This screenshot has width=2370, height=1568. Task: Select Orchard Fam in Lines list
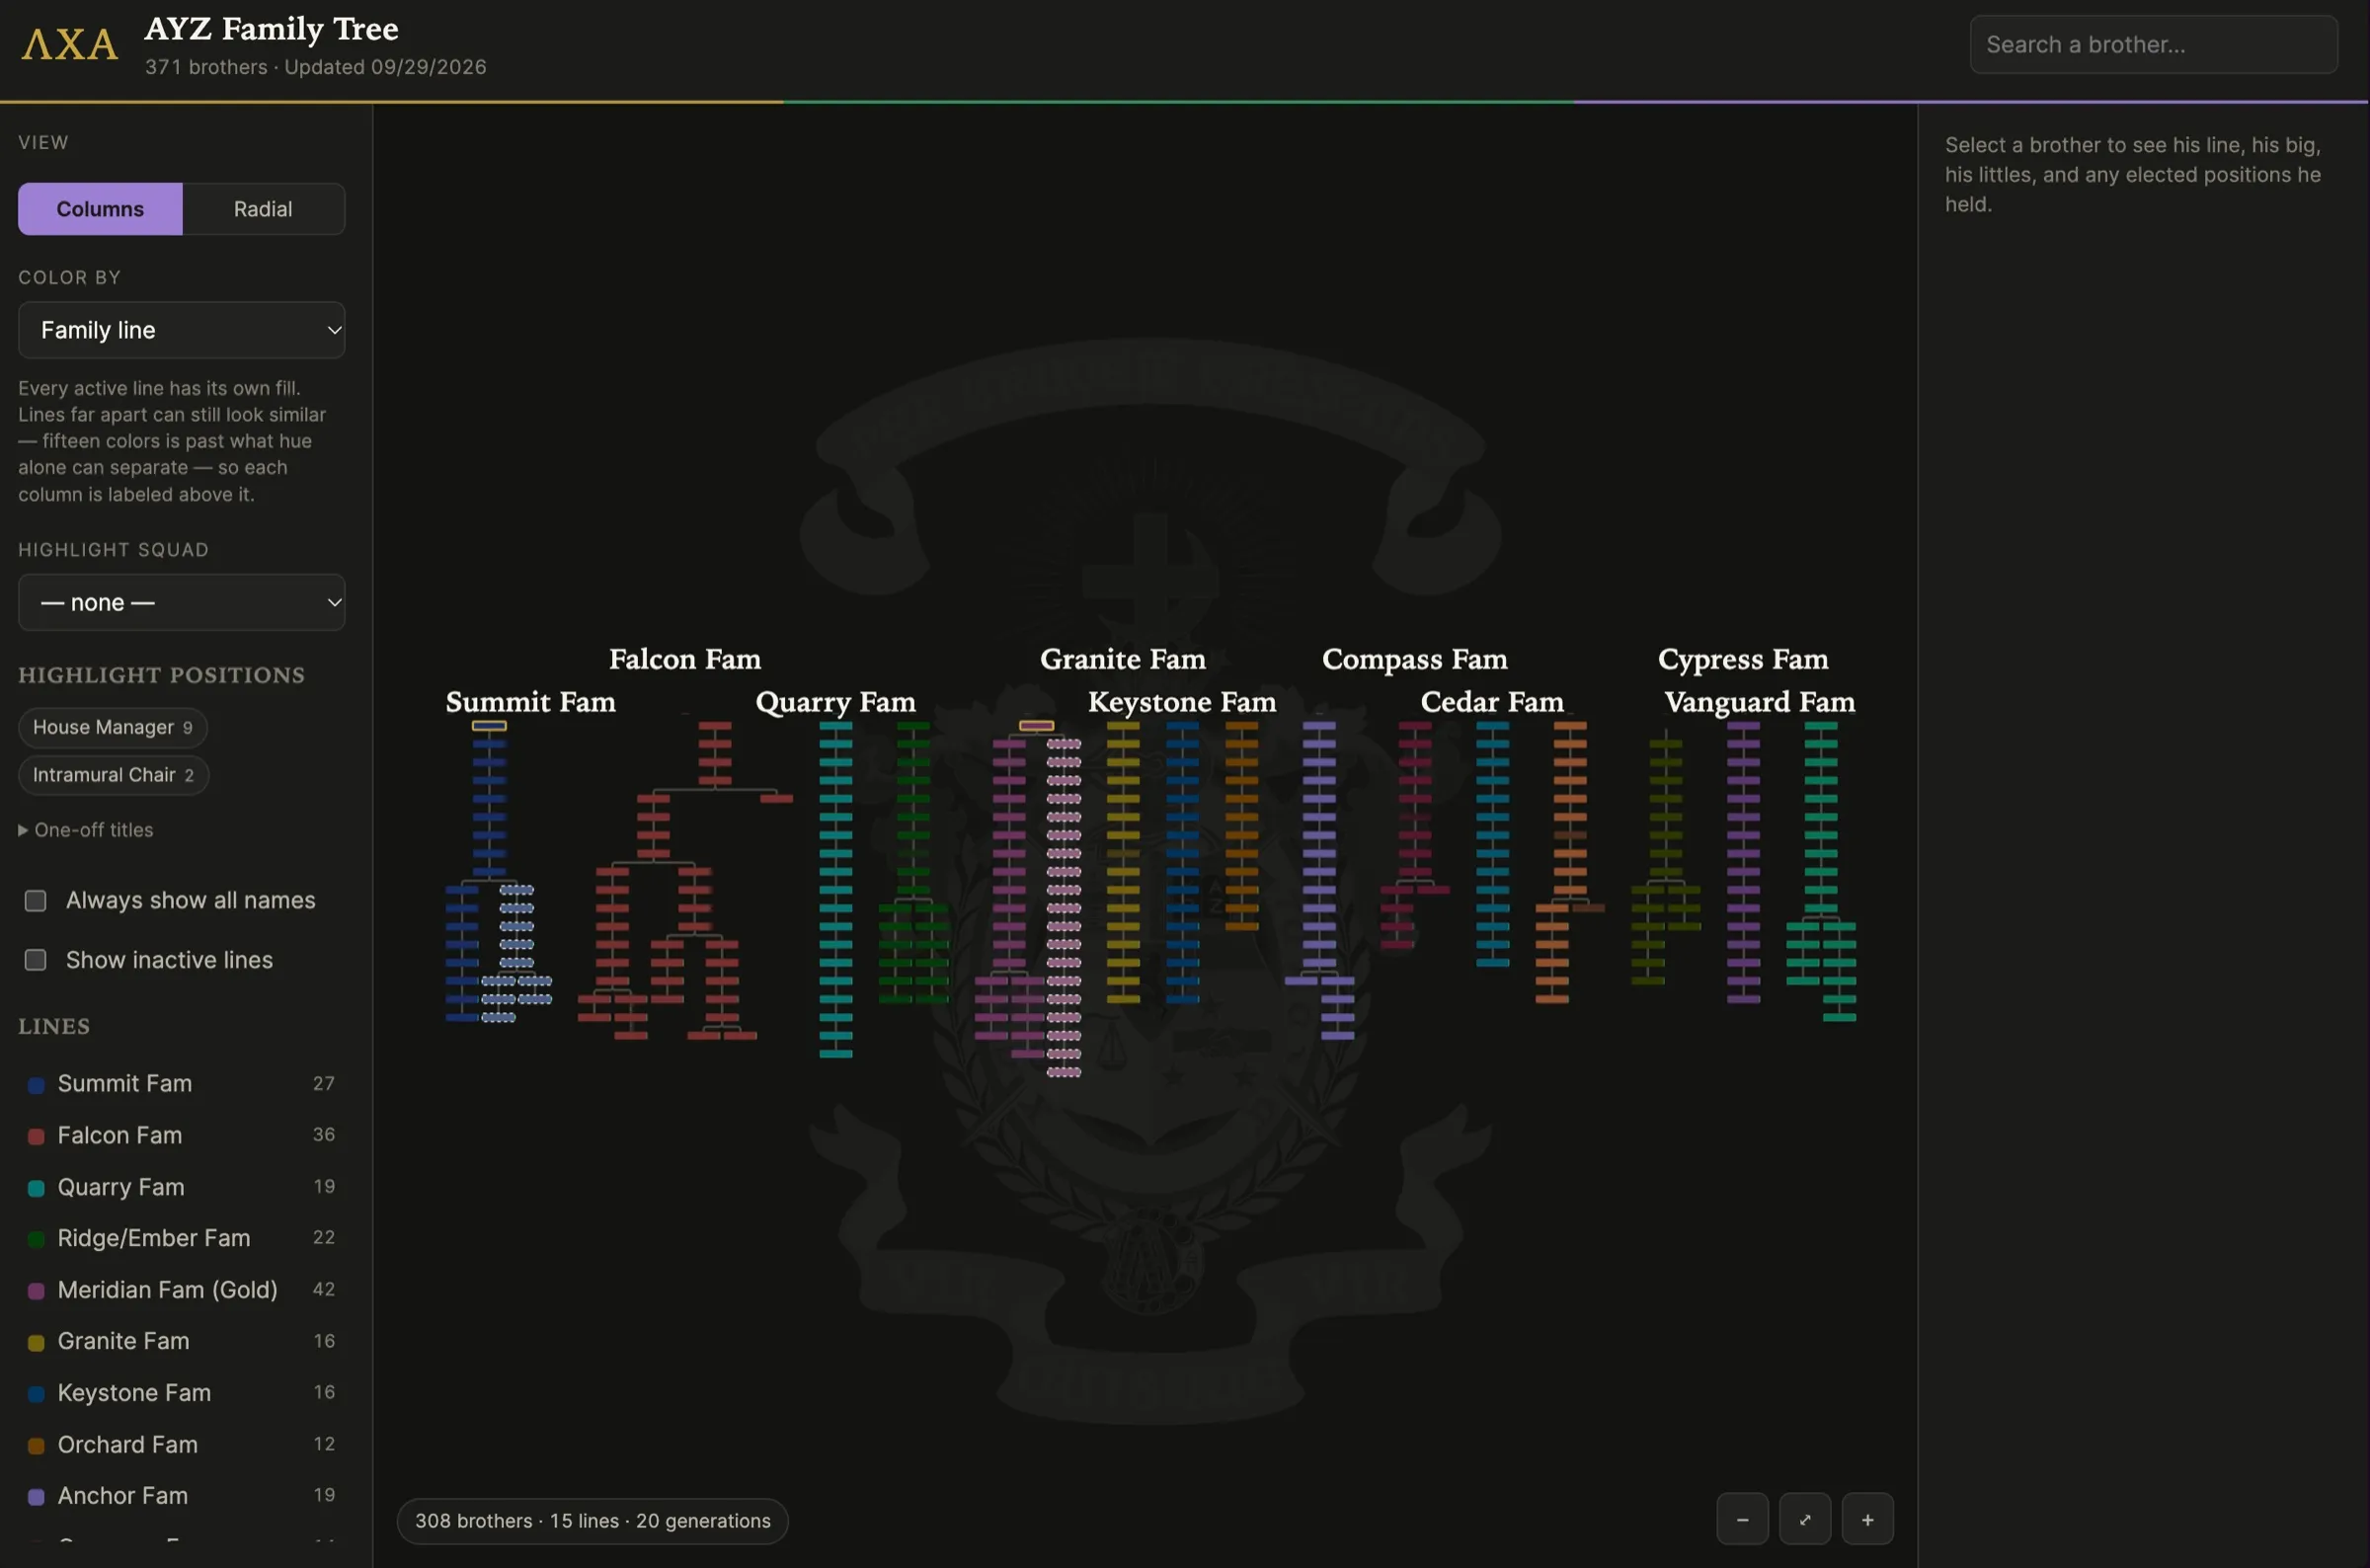(181, 1445)
